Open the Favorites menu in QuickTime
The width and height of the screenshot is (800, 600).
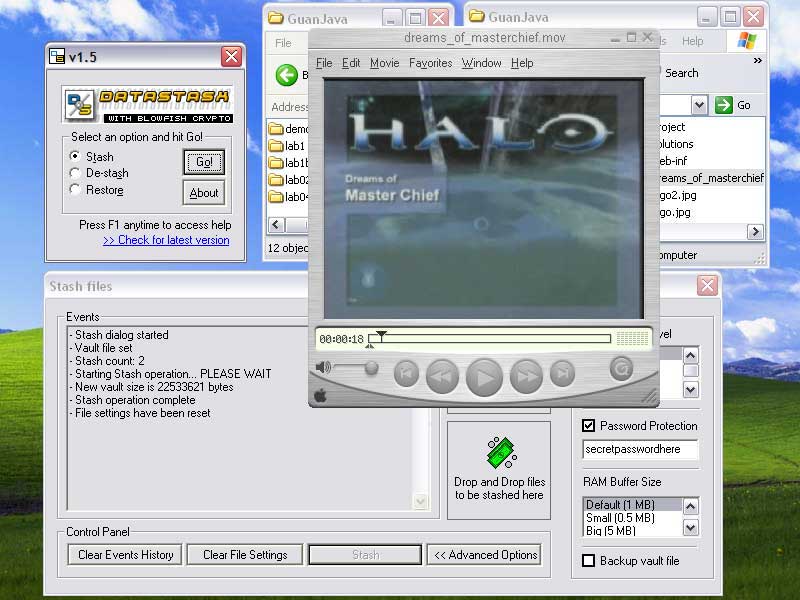click(x=430, y=63)
